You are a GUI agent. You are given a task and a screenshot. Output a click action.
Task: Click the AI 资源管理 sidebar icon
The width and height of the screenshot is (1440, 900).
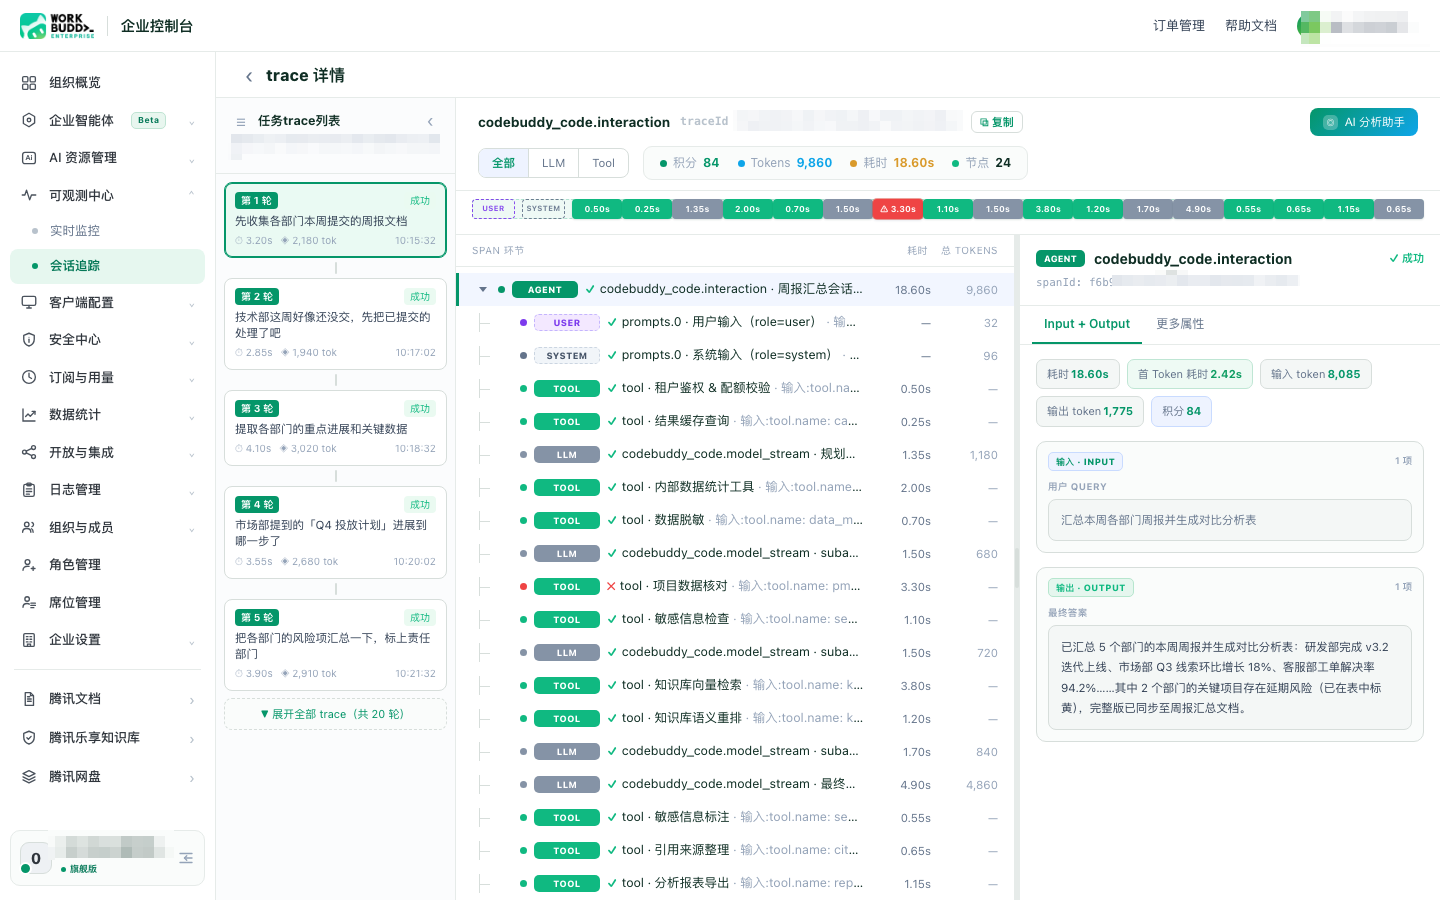click(29, 158)
